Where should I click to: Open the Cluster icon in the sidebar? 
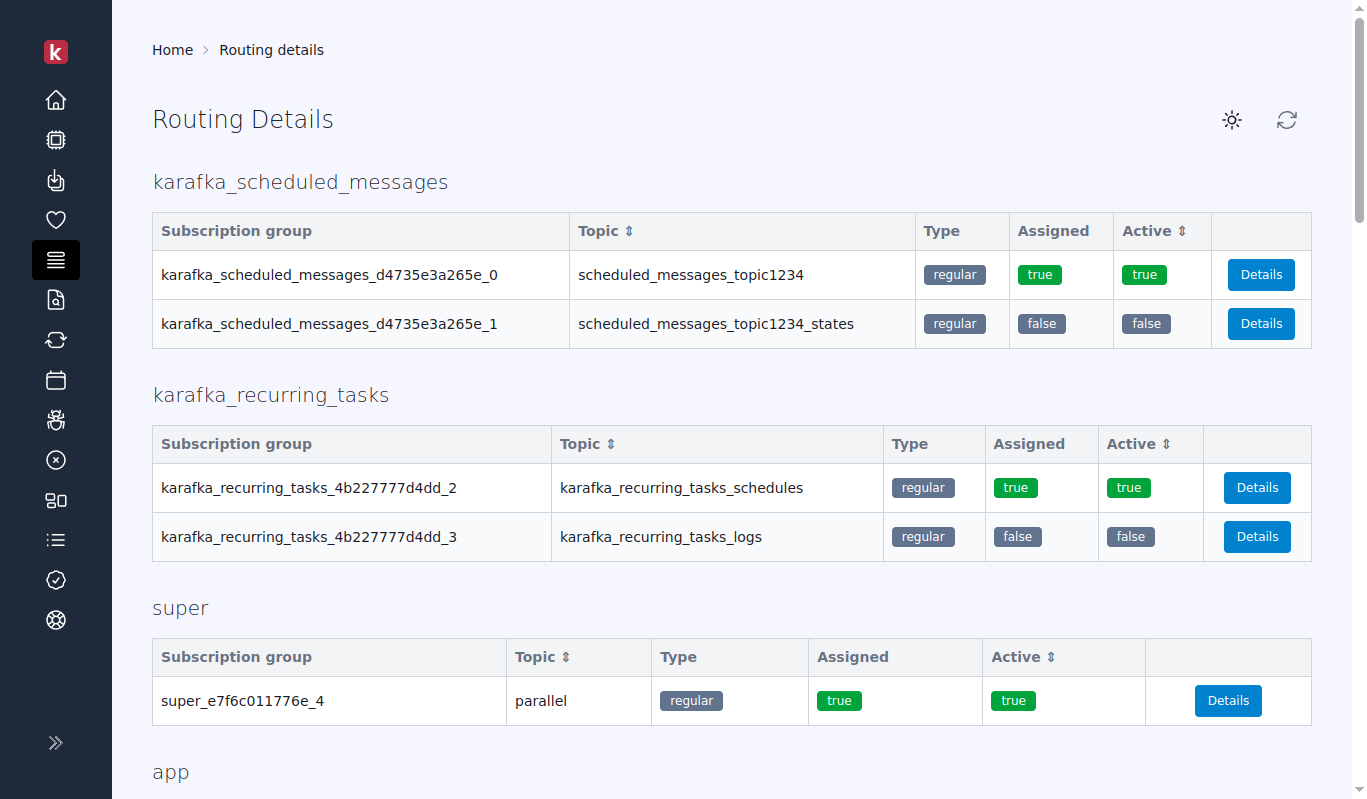tap(56, 500)
